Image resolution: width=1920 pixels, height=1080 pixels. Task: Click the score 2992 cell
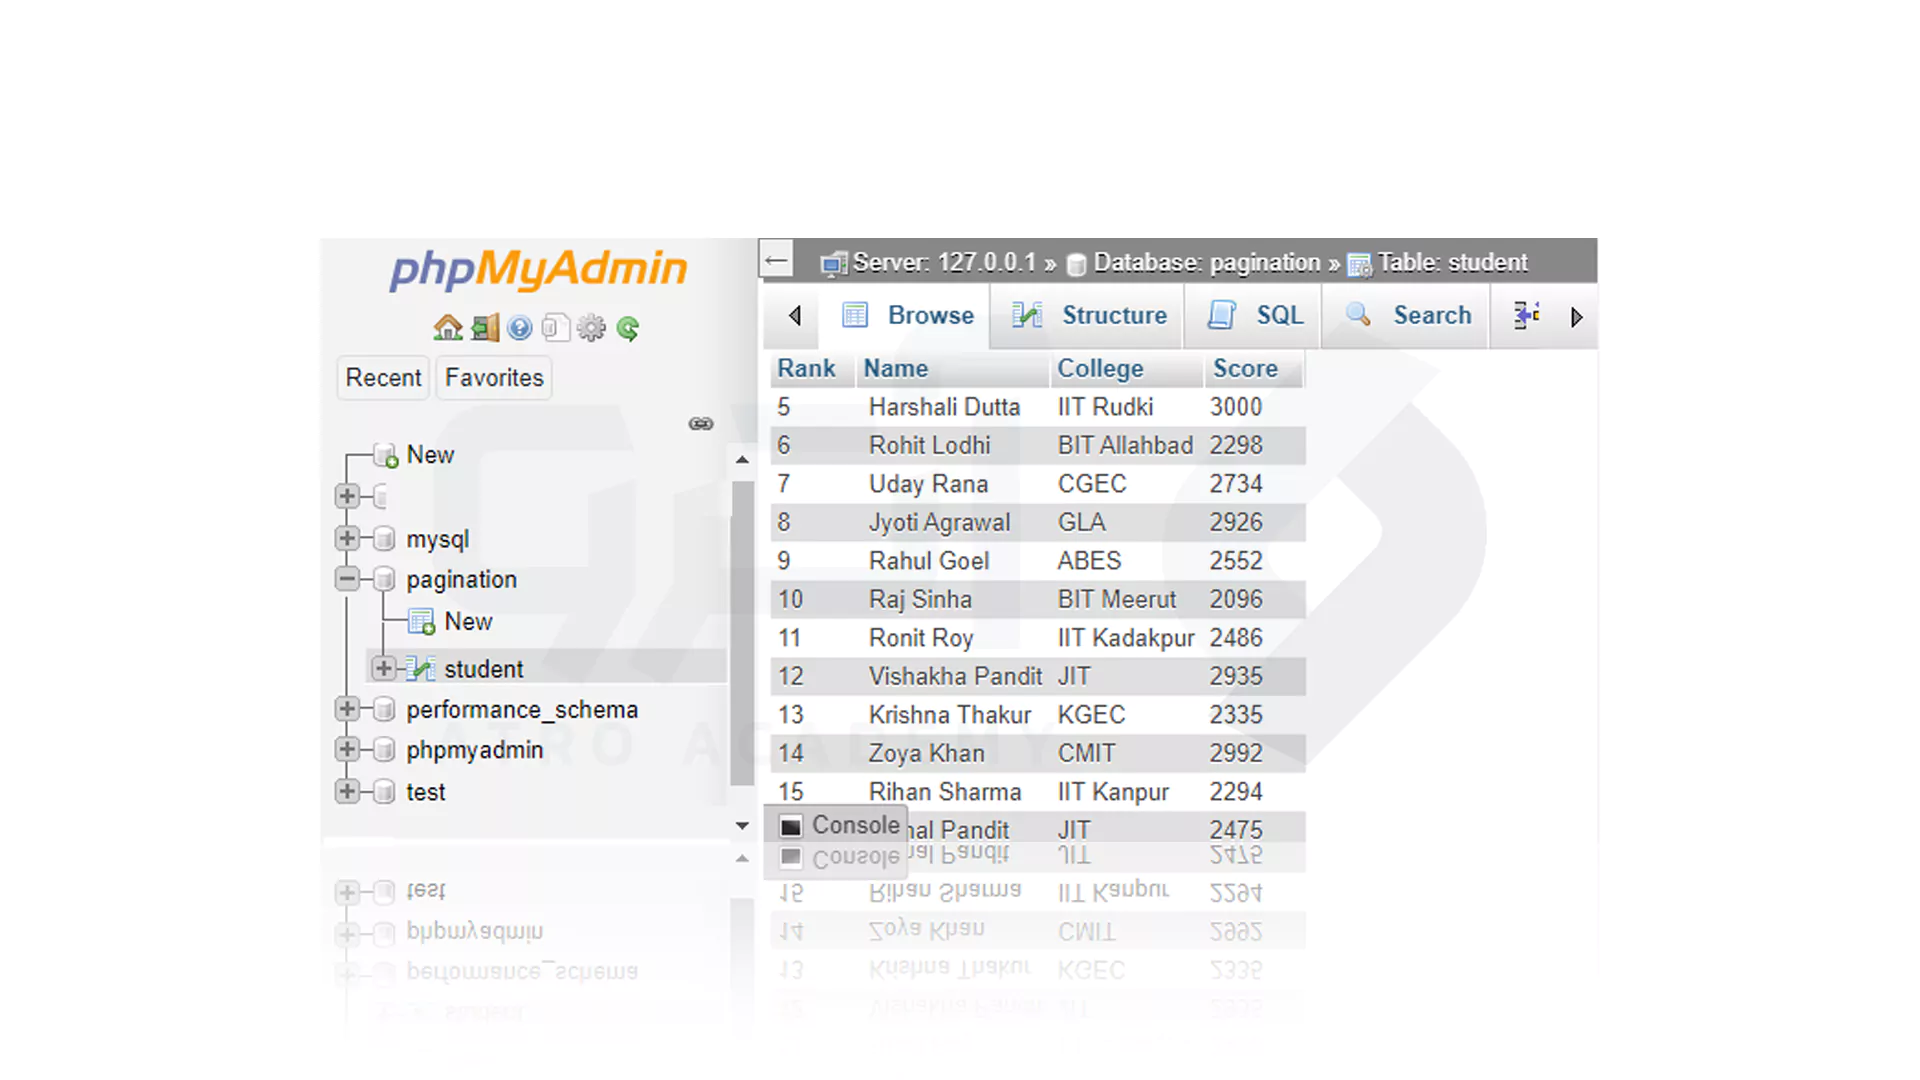coord(1236,753)
